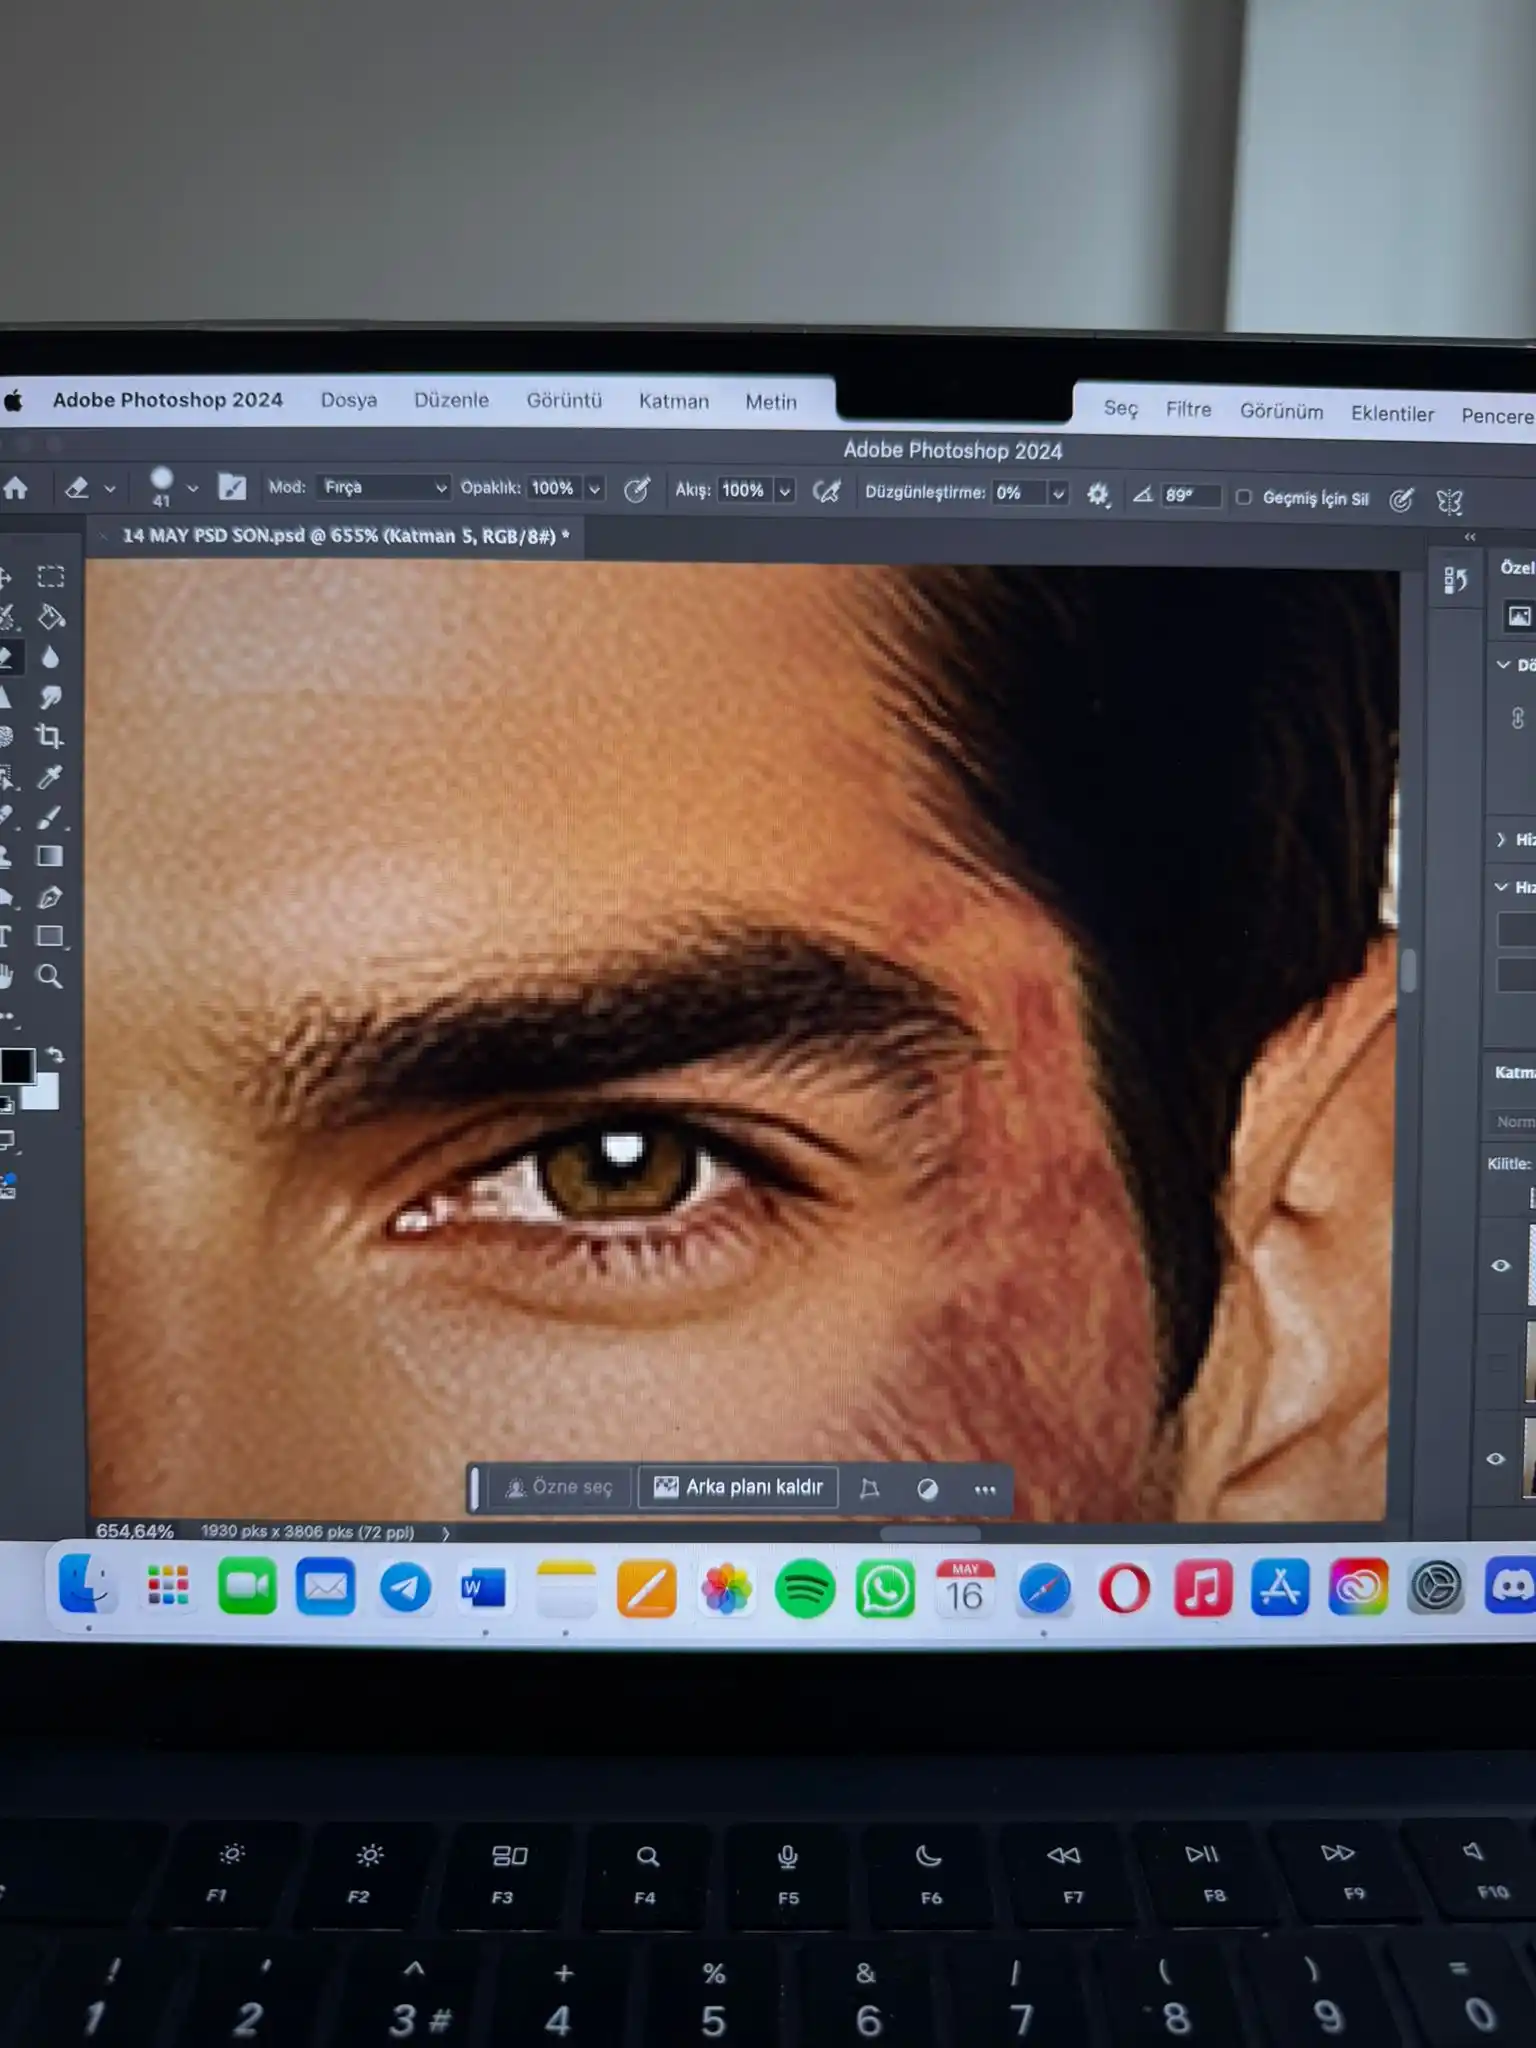
Task: Hide the bottom layer eye icon
Action: 1495,1459
